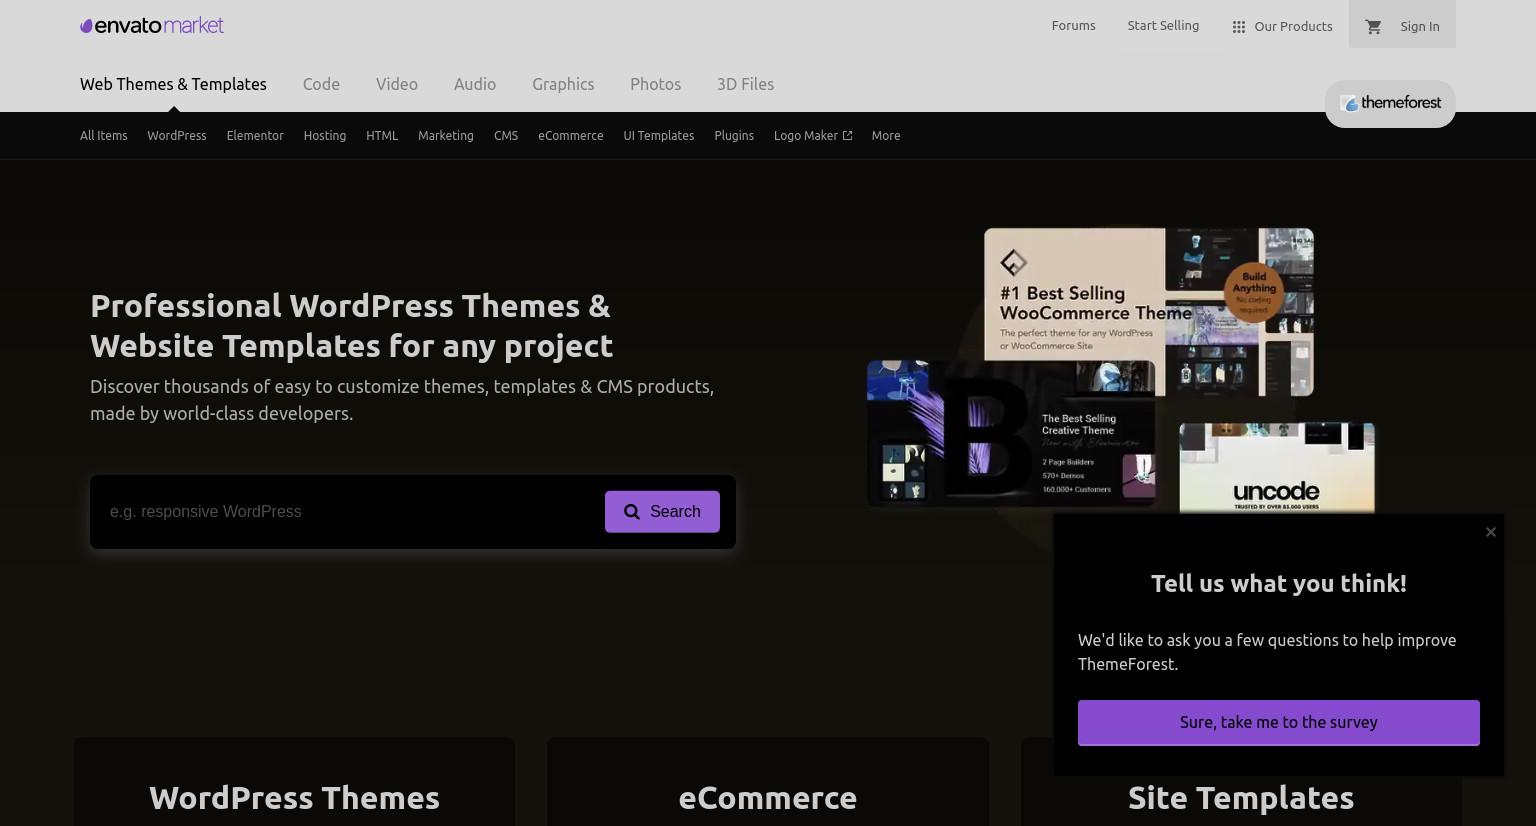This screenshot has height=826, width=1536.
Task: Open the Start Selling link
Action: [1163, 26]
